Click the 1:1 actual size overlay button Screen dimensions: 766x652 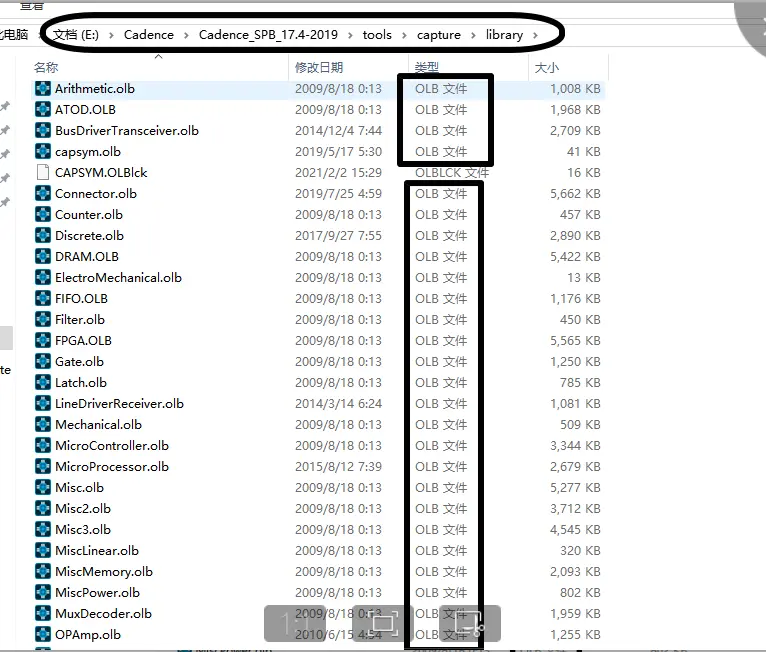pyautogui.click(x=295, y=624)
